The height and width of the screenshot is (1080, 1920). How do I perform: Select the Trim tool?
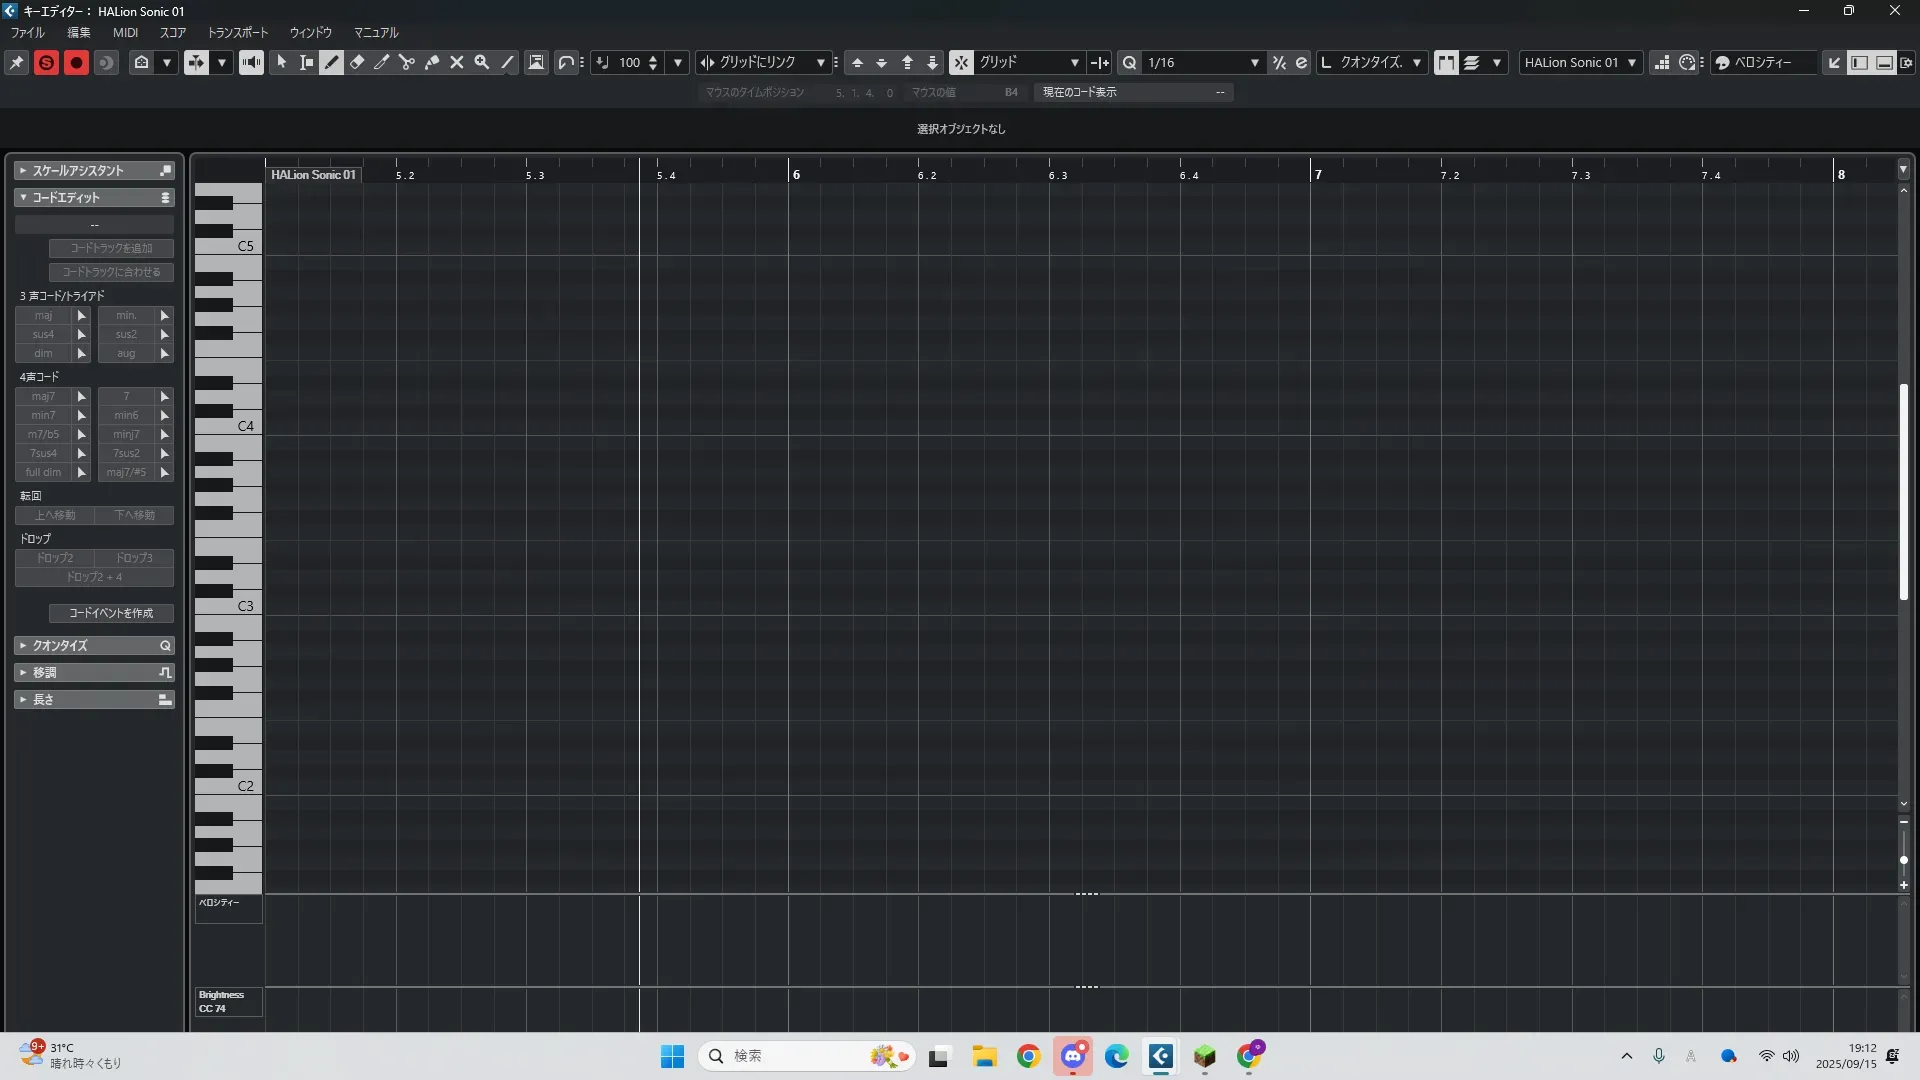tap(382, 62)
